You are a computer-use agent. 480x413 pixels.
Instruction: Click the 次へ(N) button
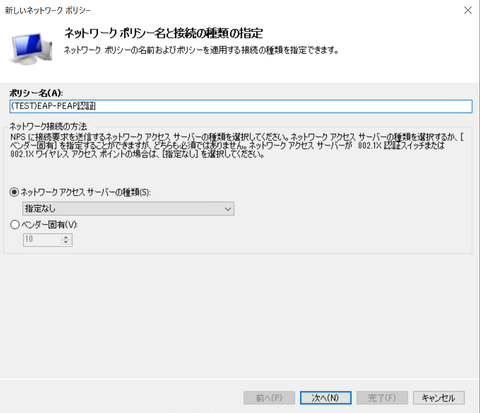pyautogui.click(x=325, y=398)
